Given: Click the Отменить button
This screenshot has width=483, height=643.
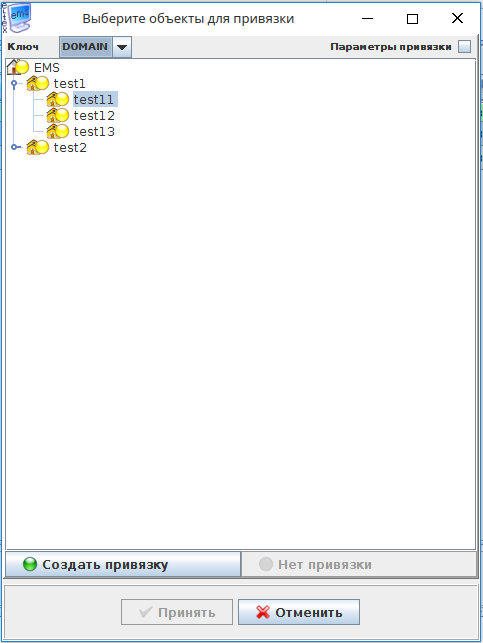Looking at the screenshot, I should [299, 612].
